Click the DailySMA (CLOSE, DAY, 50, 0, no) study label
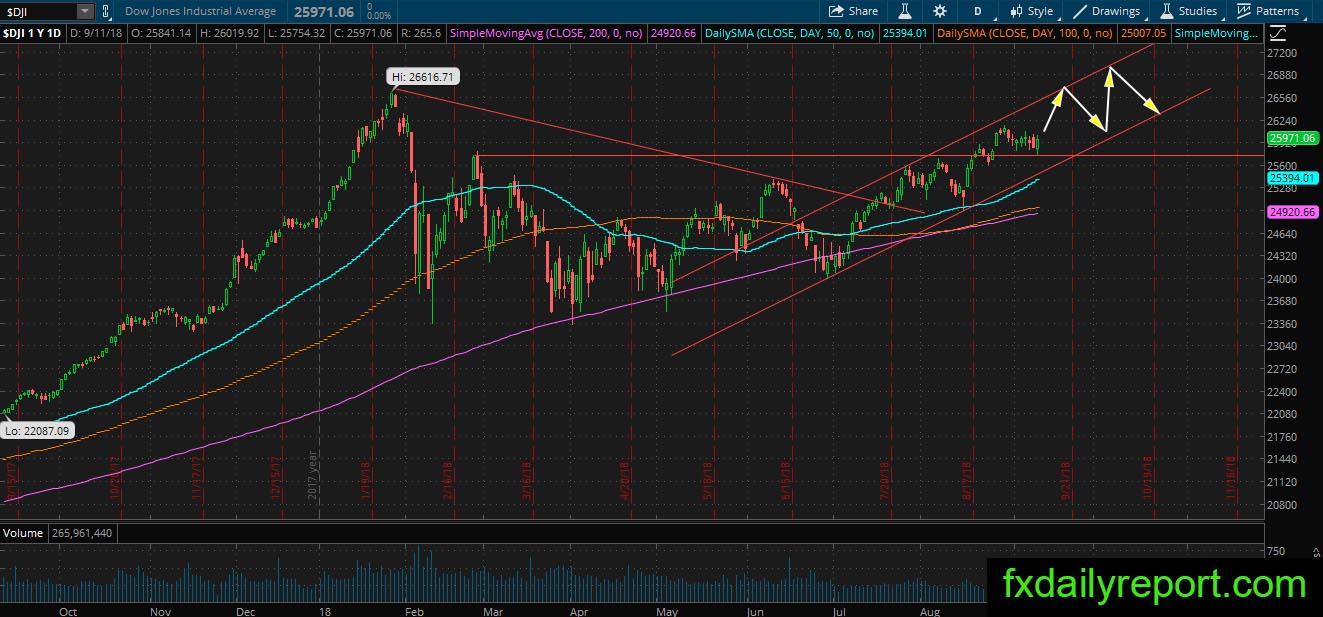This screenshot has width=1323, height=617. (x=789, y=33)
